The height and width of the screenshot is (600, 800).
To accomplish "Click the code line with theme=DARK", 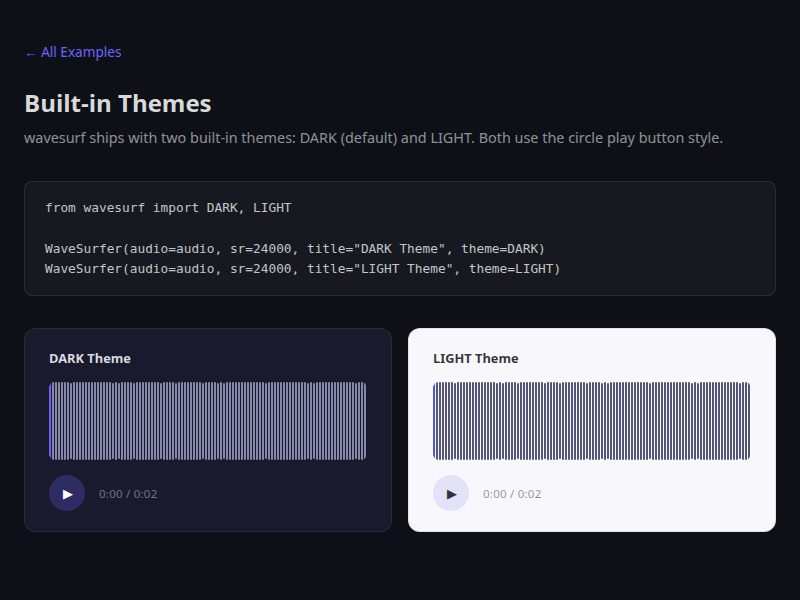I will (x=295, y=248).
